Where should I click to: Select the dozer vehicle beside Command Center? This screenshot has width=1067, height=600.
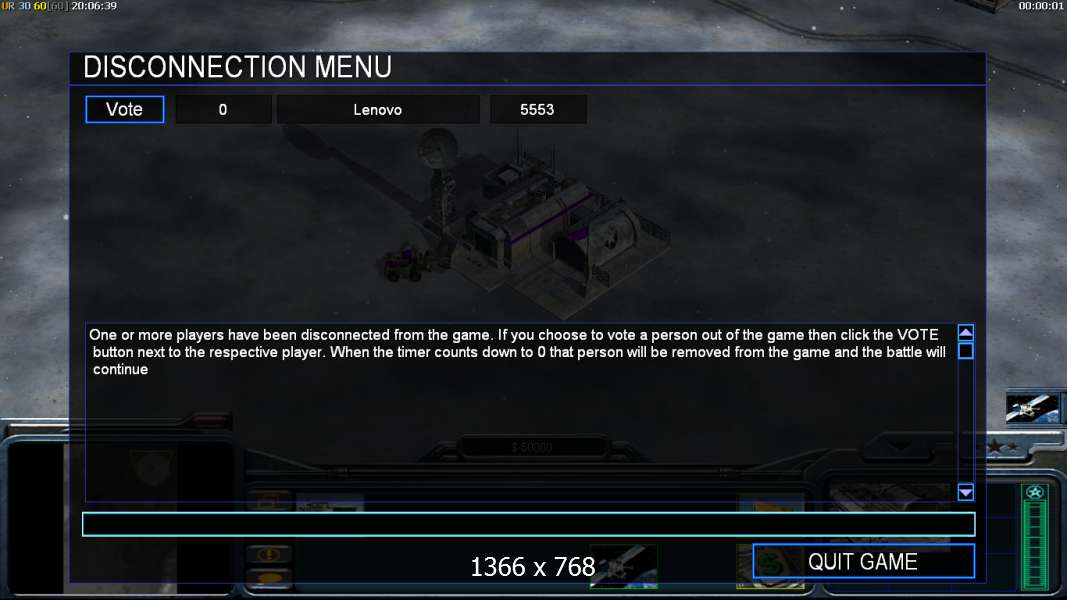406,264
